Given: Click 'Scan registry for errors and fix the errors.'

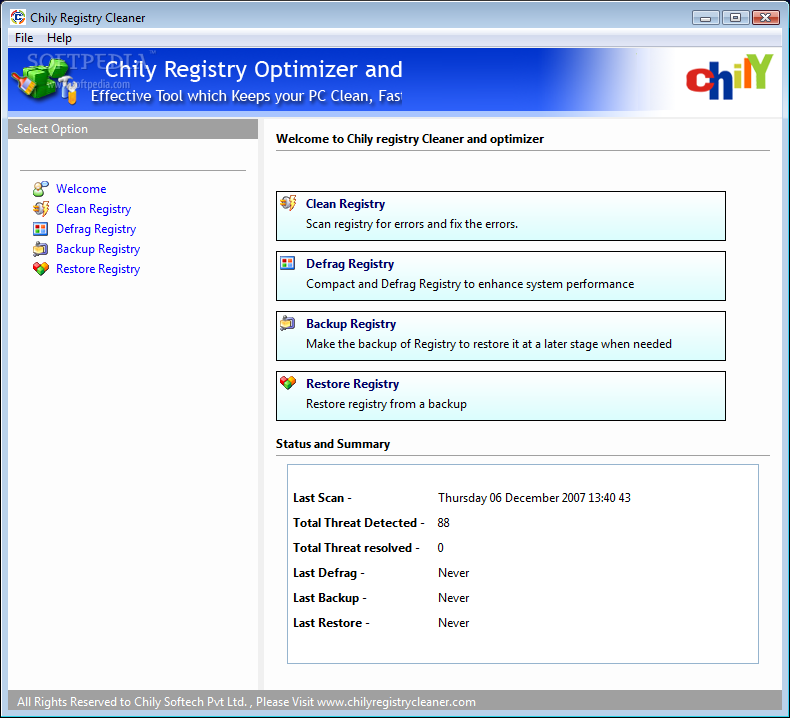Looking at the screenshot, I should pyautogui.click(x=412, y=224).
